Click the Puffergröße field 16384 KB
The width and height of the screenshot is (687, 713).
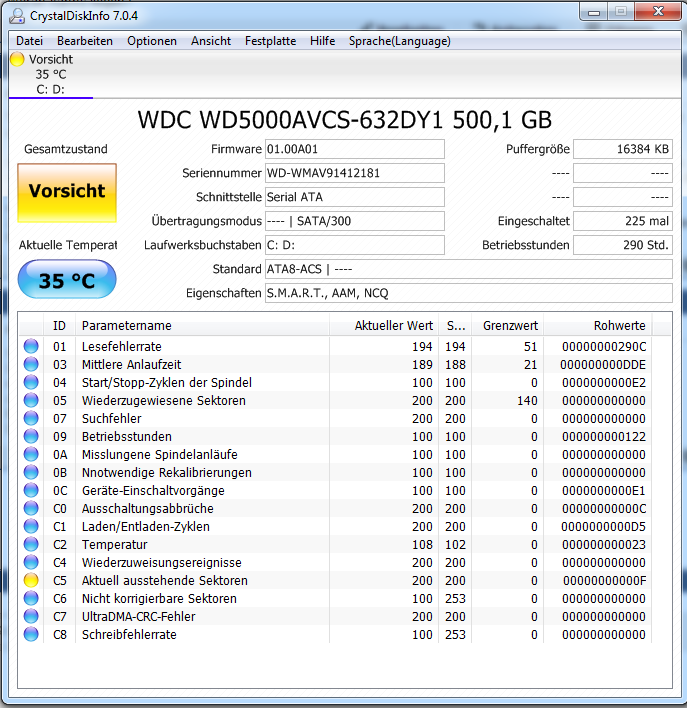tap(622, 149)
